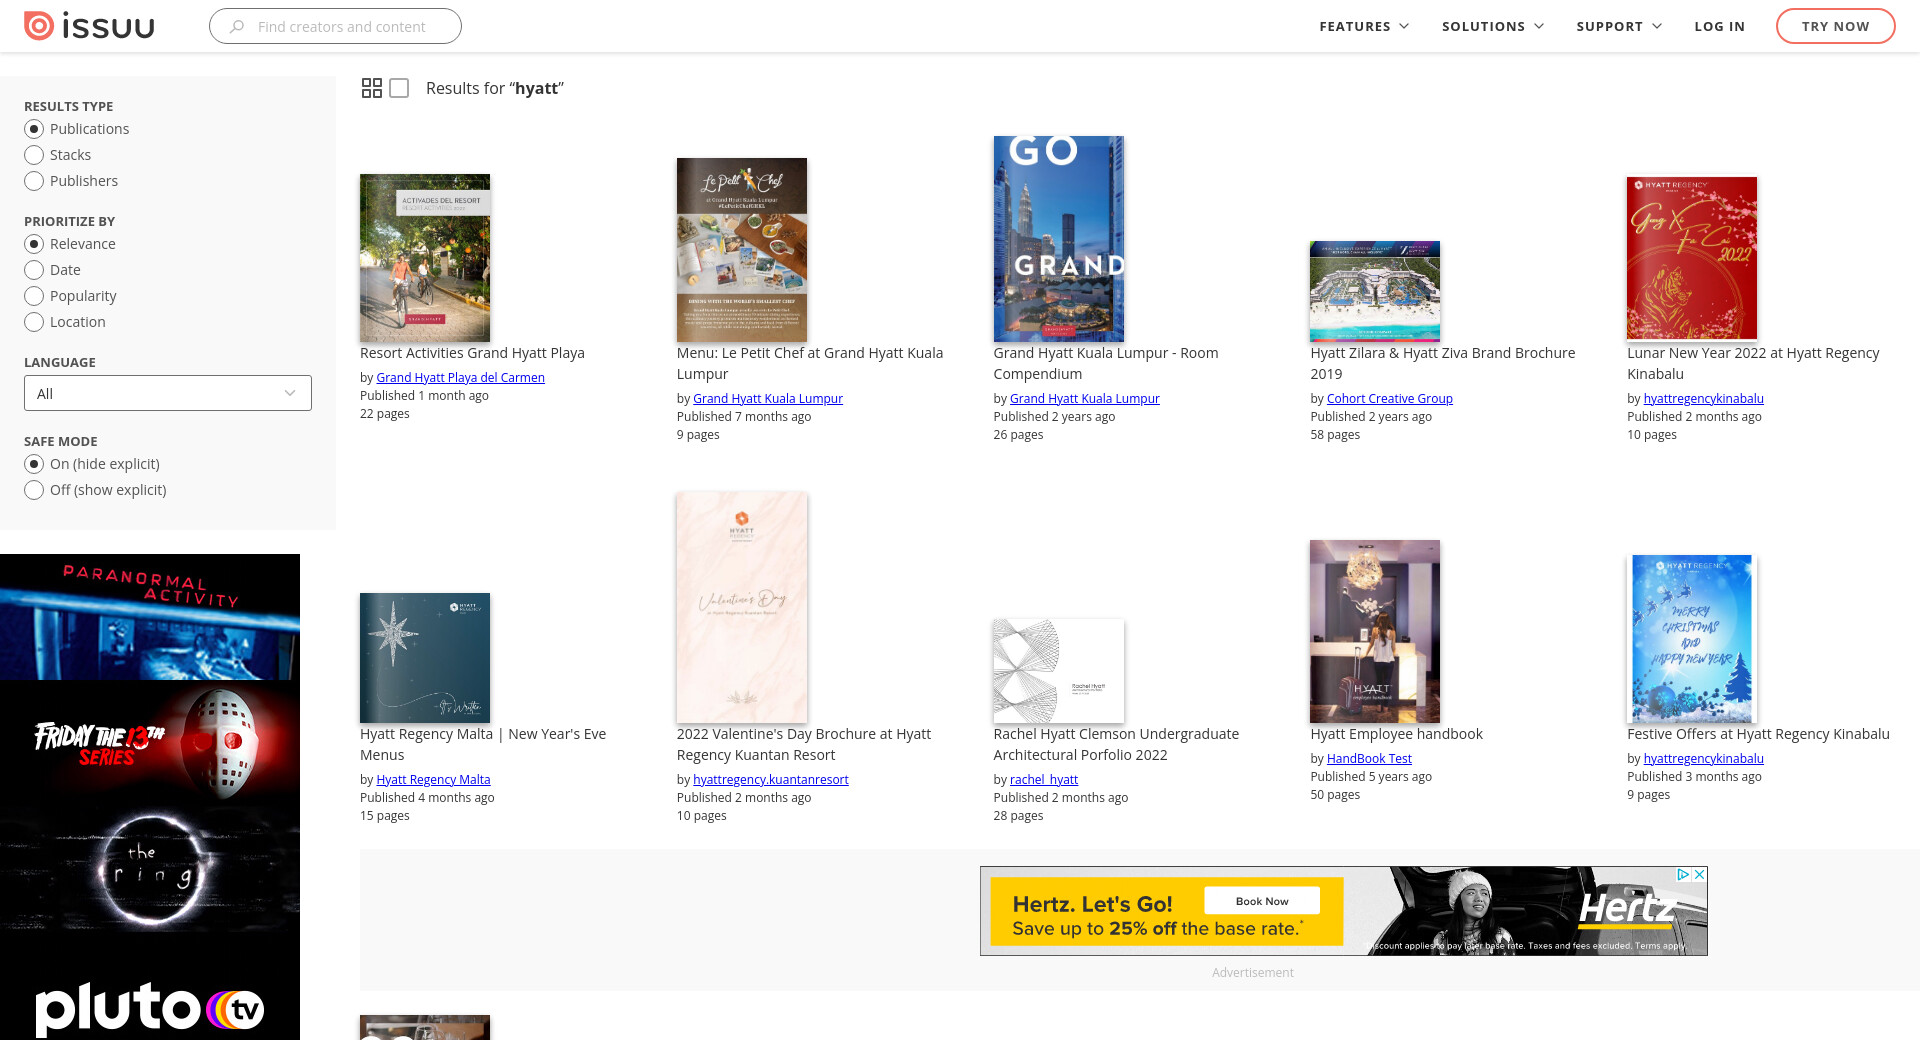
Task: Prioritize results by Date
Action: click(34, 270)
